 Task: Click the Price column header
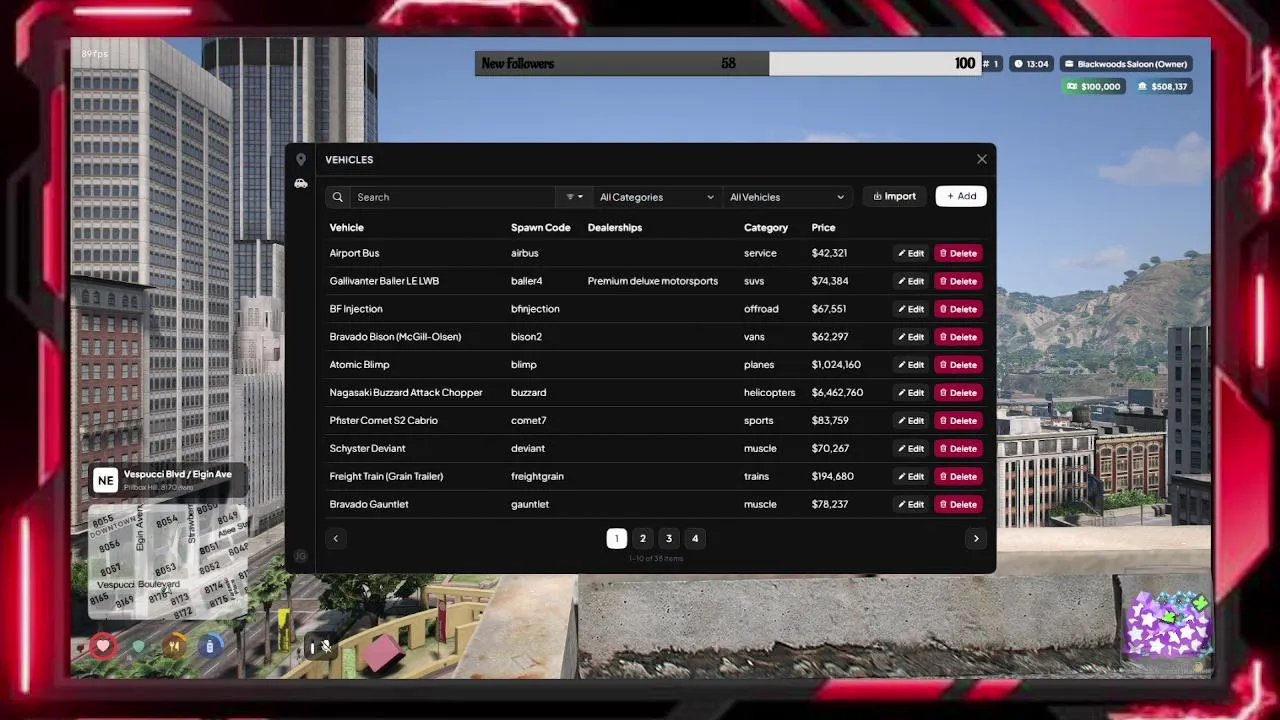(x=823, y=228)
